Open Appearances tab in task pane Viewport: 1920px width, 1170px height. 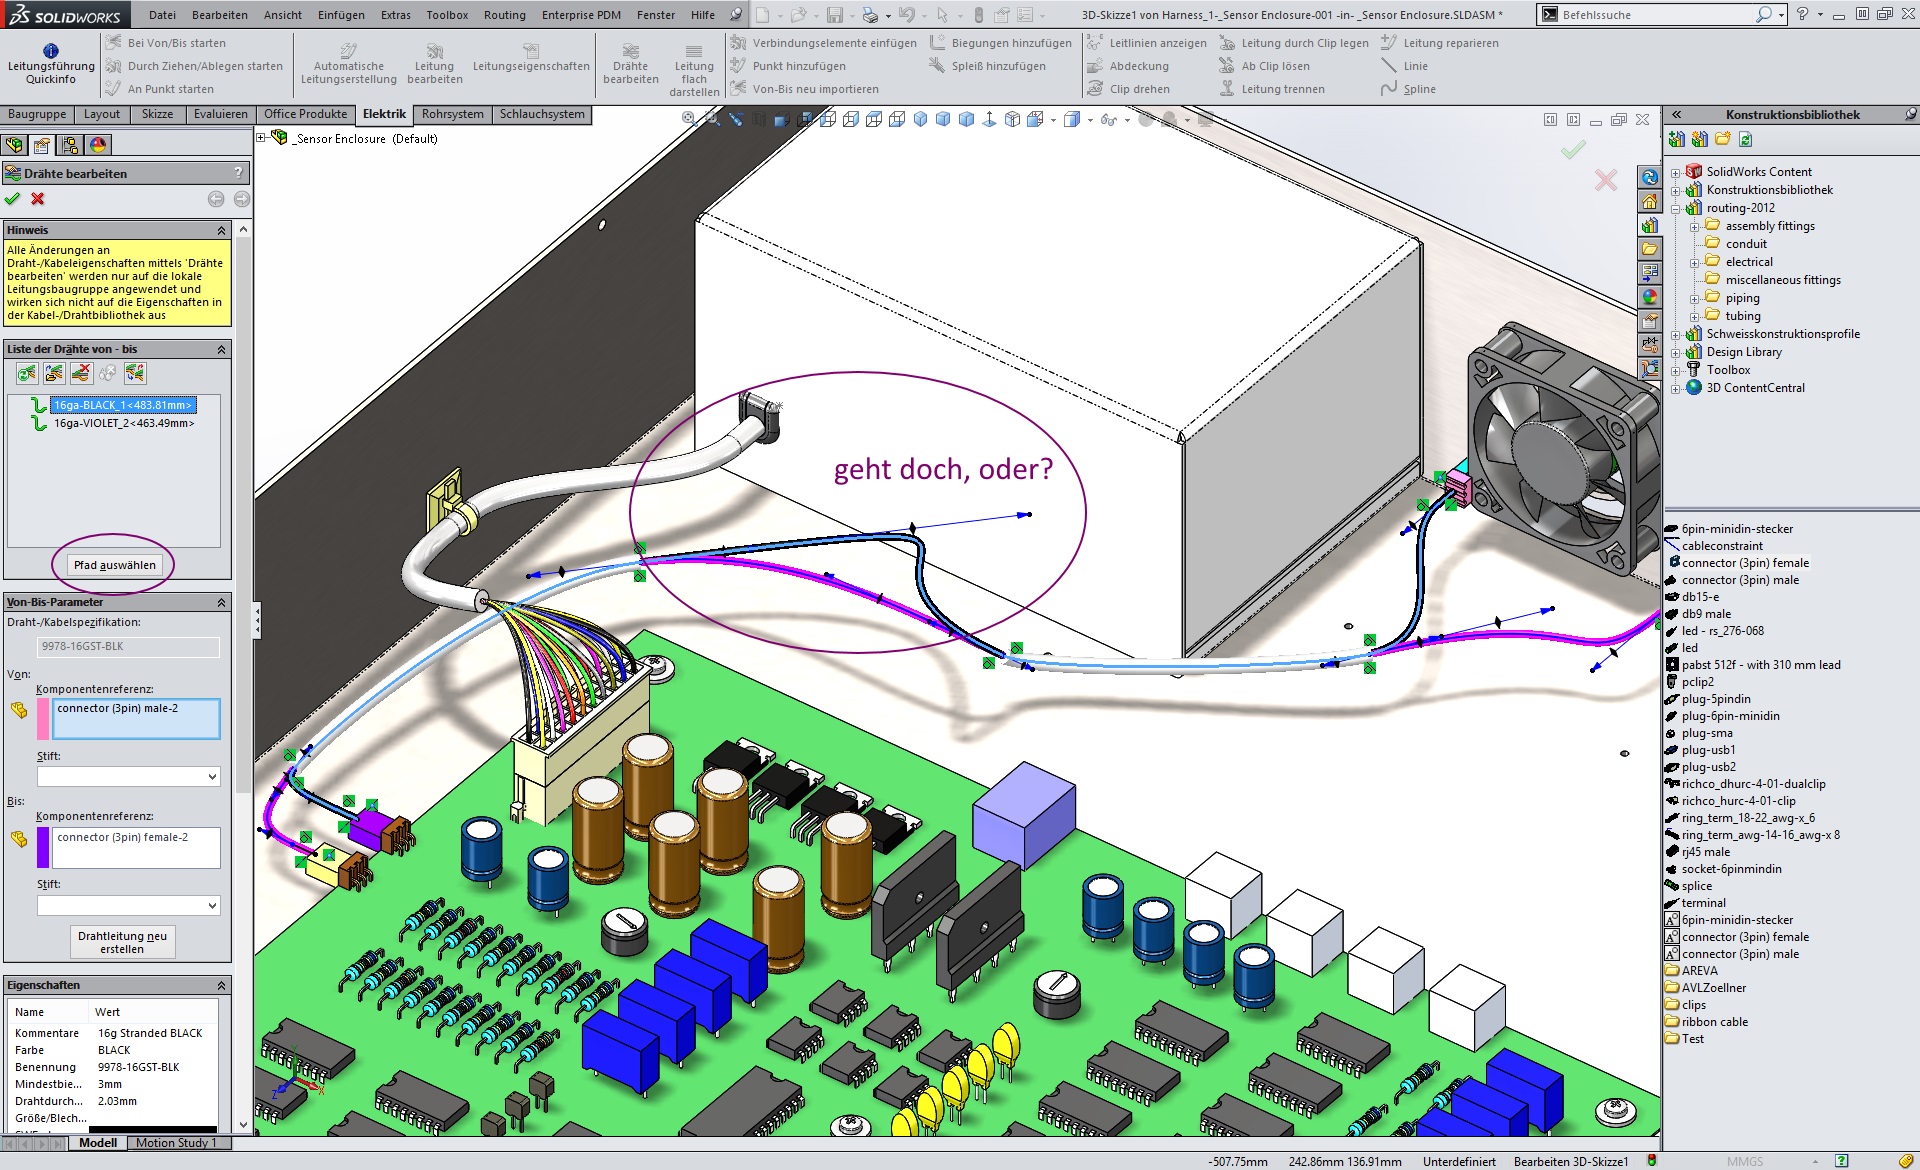(1650, 296)
